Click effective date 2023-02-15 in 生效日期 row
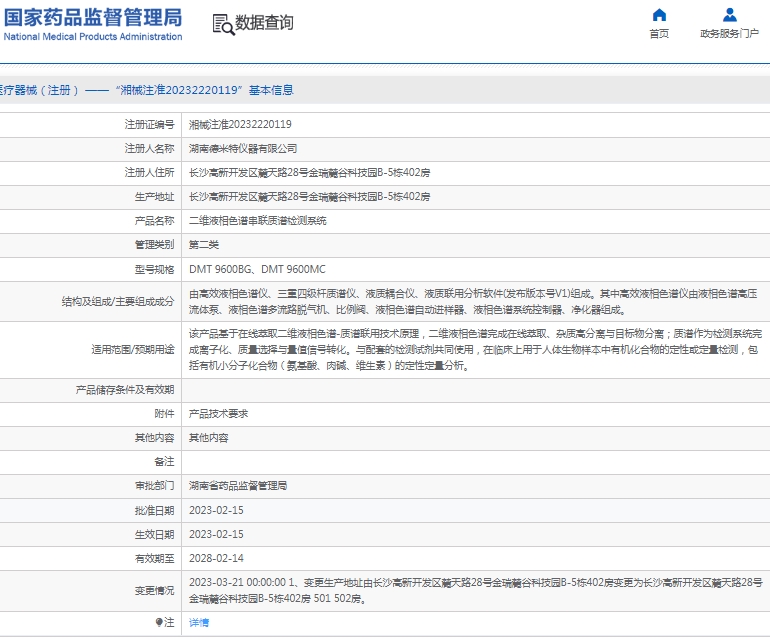This screenshot has width=770, height=640. click(x=216, y=535)
